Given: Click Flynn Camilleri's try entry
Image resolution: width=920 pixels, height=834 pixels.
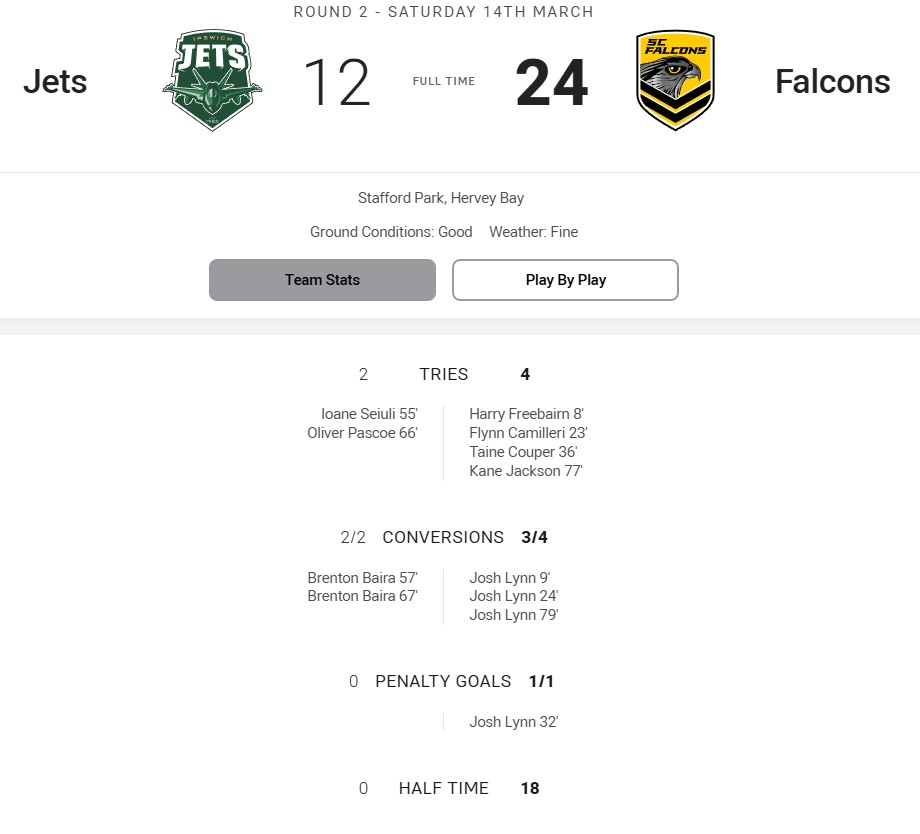Looking at the screenshot, I should tap(528, 433).
